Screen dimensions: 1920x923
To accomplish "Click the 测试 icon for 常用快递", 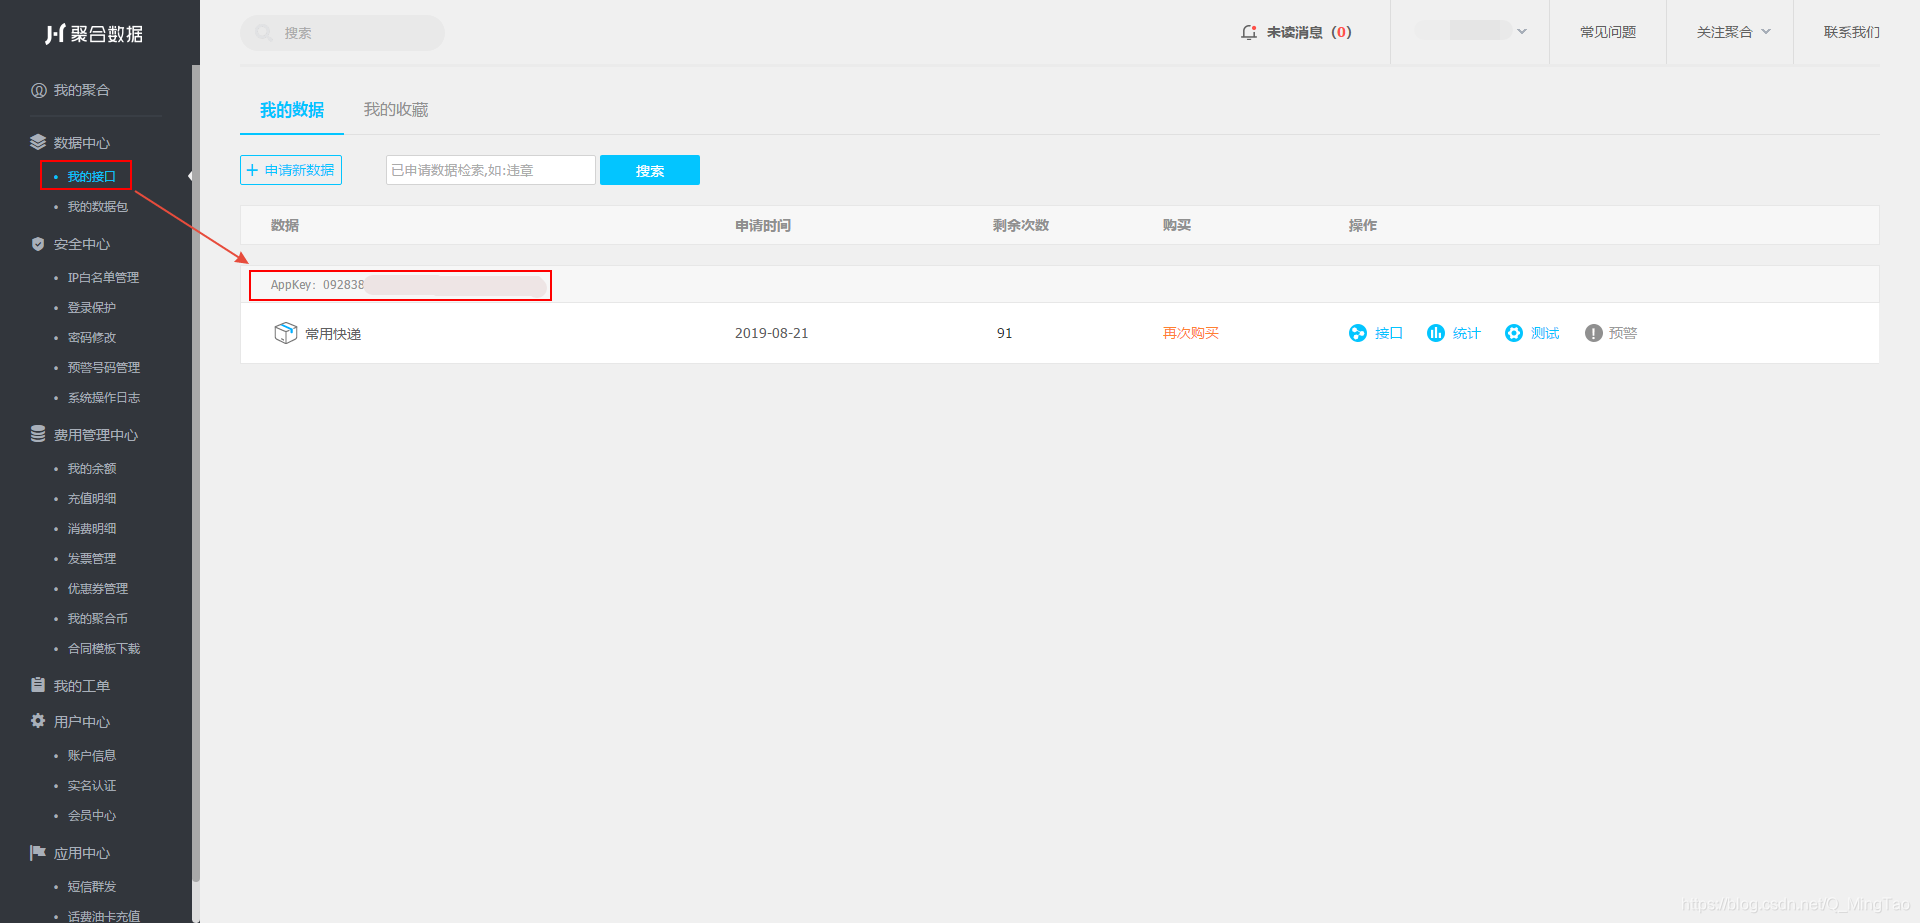I will [1514, 333].
